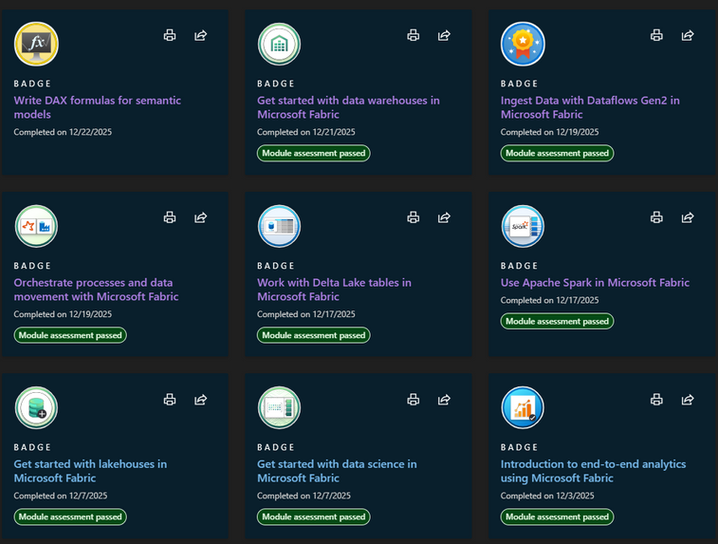Click assessment passed tag on data warehouses
The width and height of the screenshot is (718, 544).
point(314,153)
